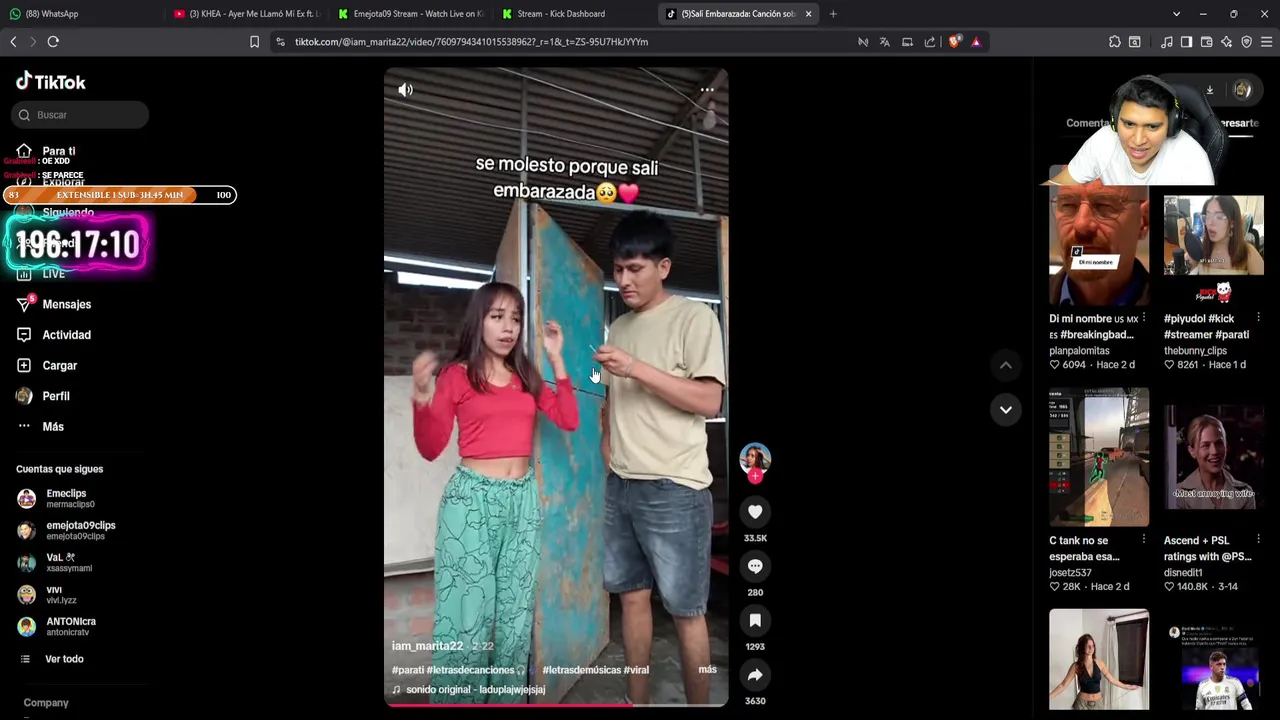1280x720 pixels.
Task: Click the TikTok logo
Action: (x=51, y=82)
